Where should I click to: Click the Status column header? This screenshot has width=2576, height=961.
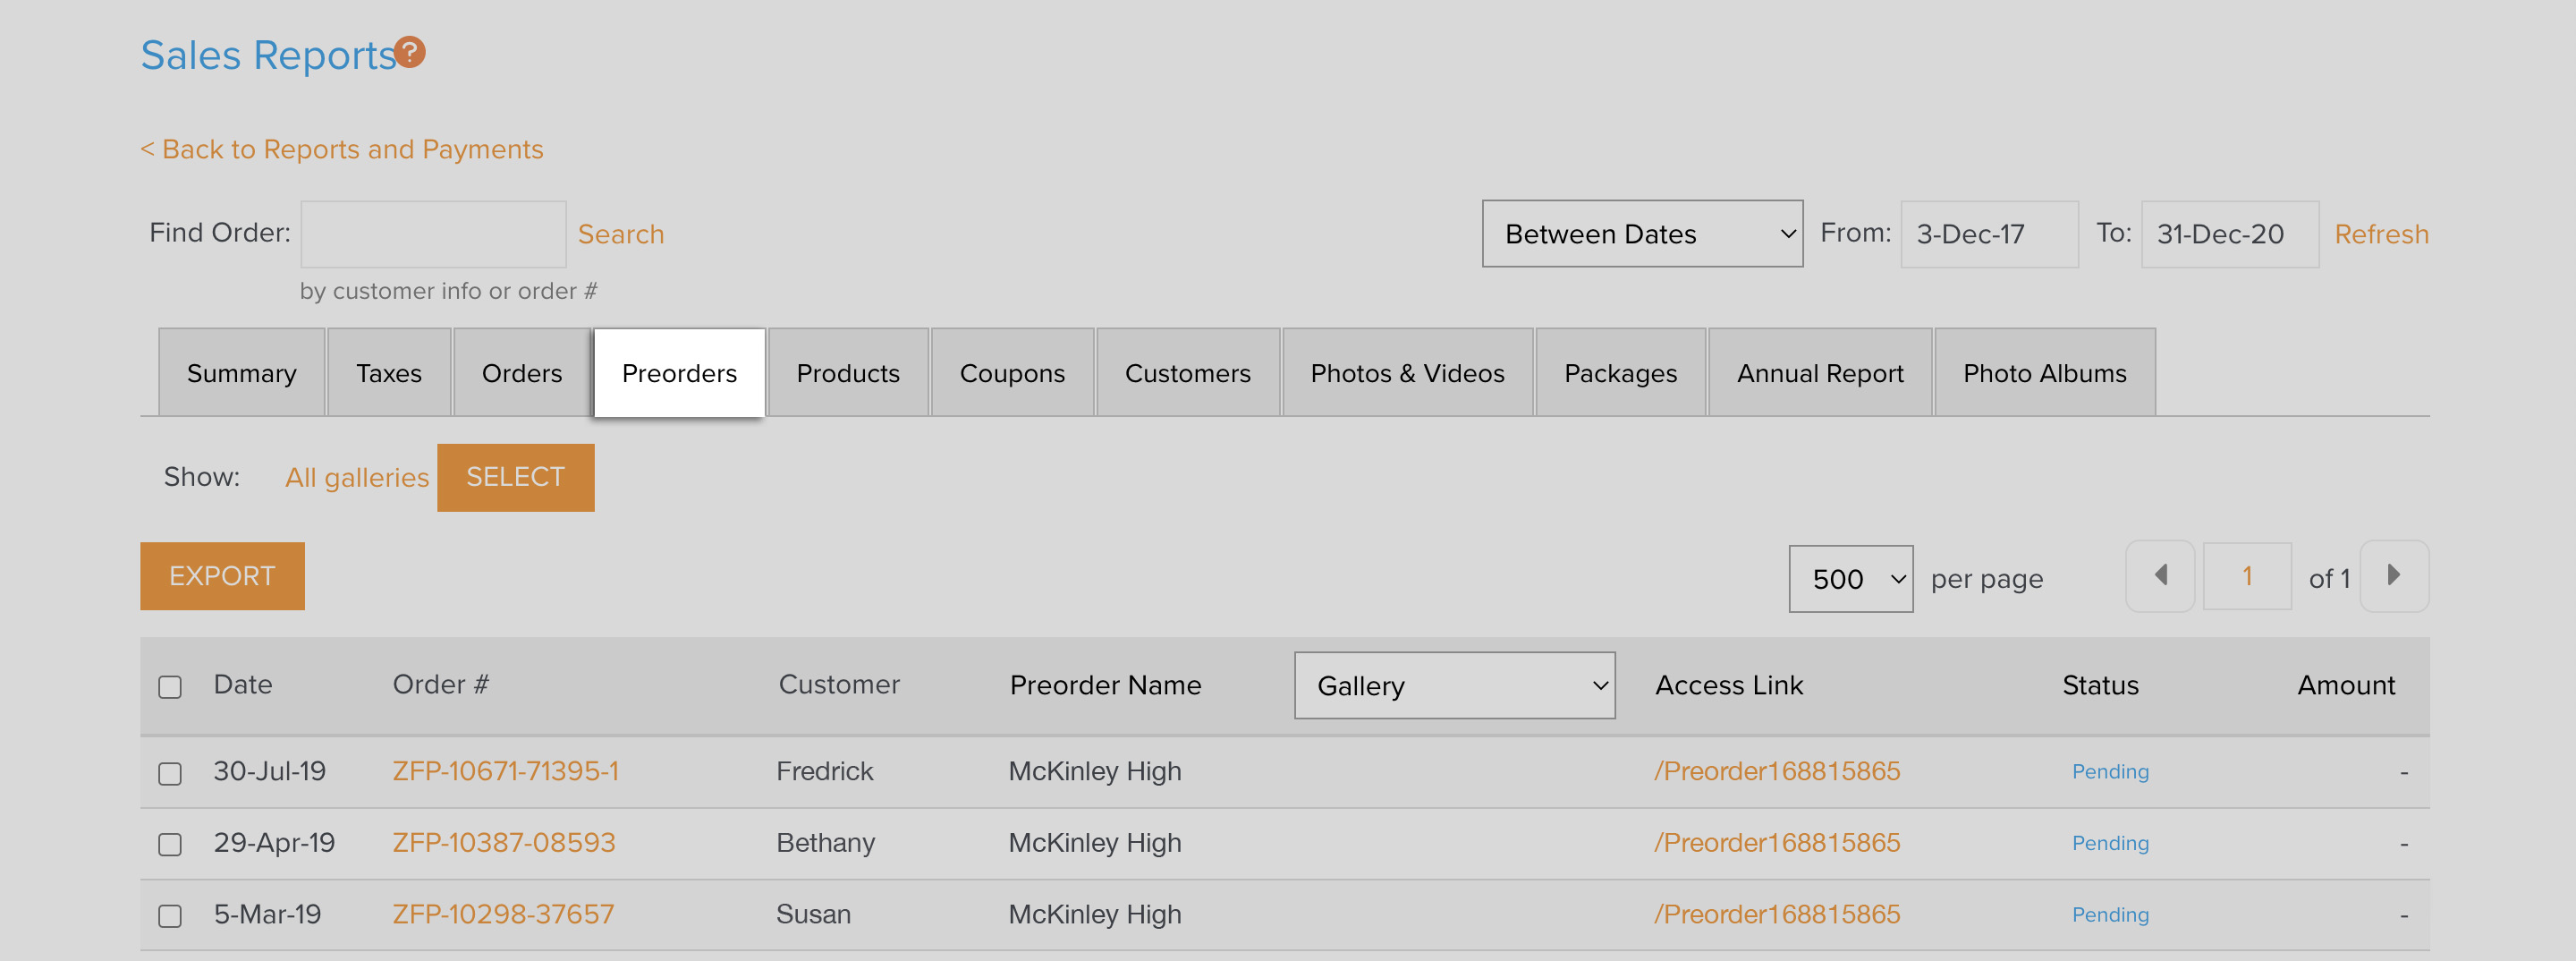(2100, 685)
